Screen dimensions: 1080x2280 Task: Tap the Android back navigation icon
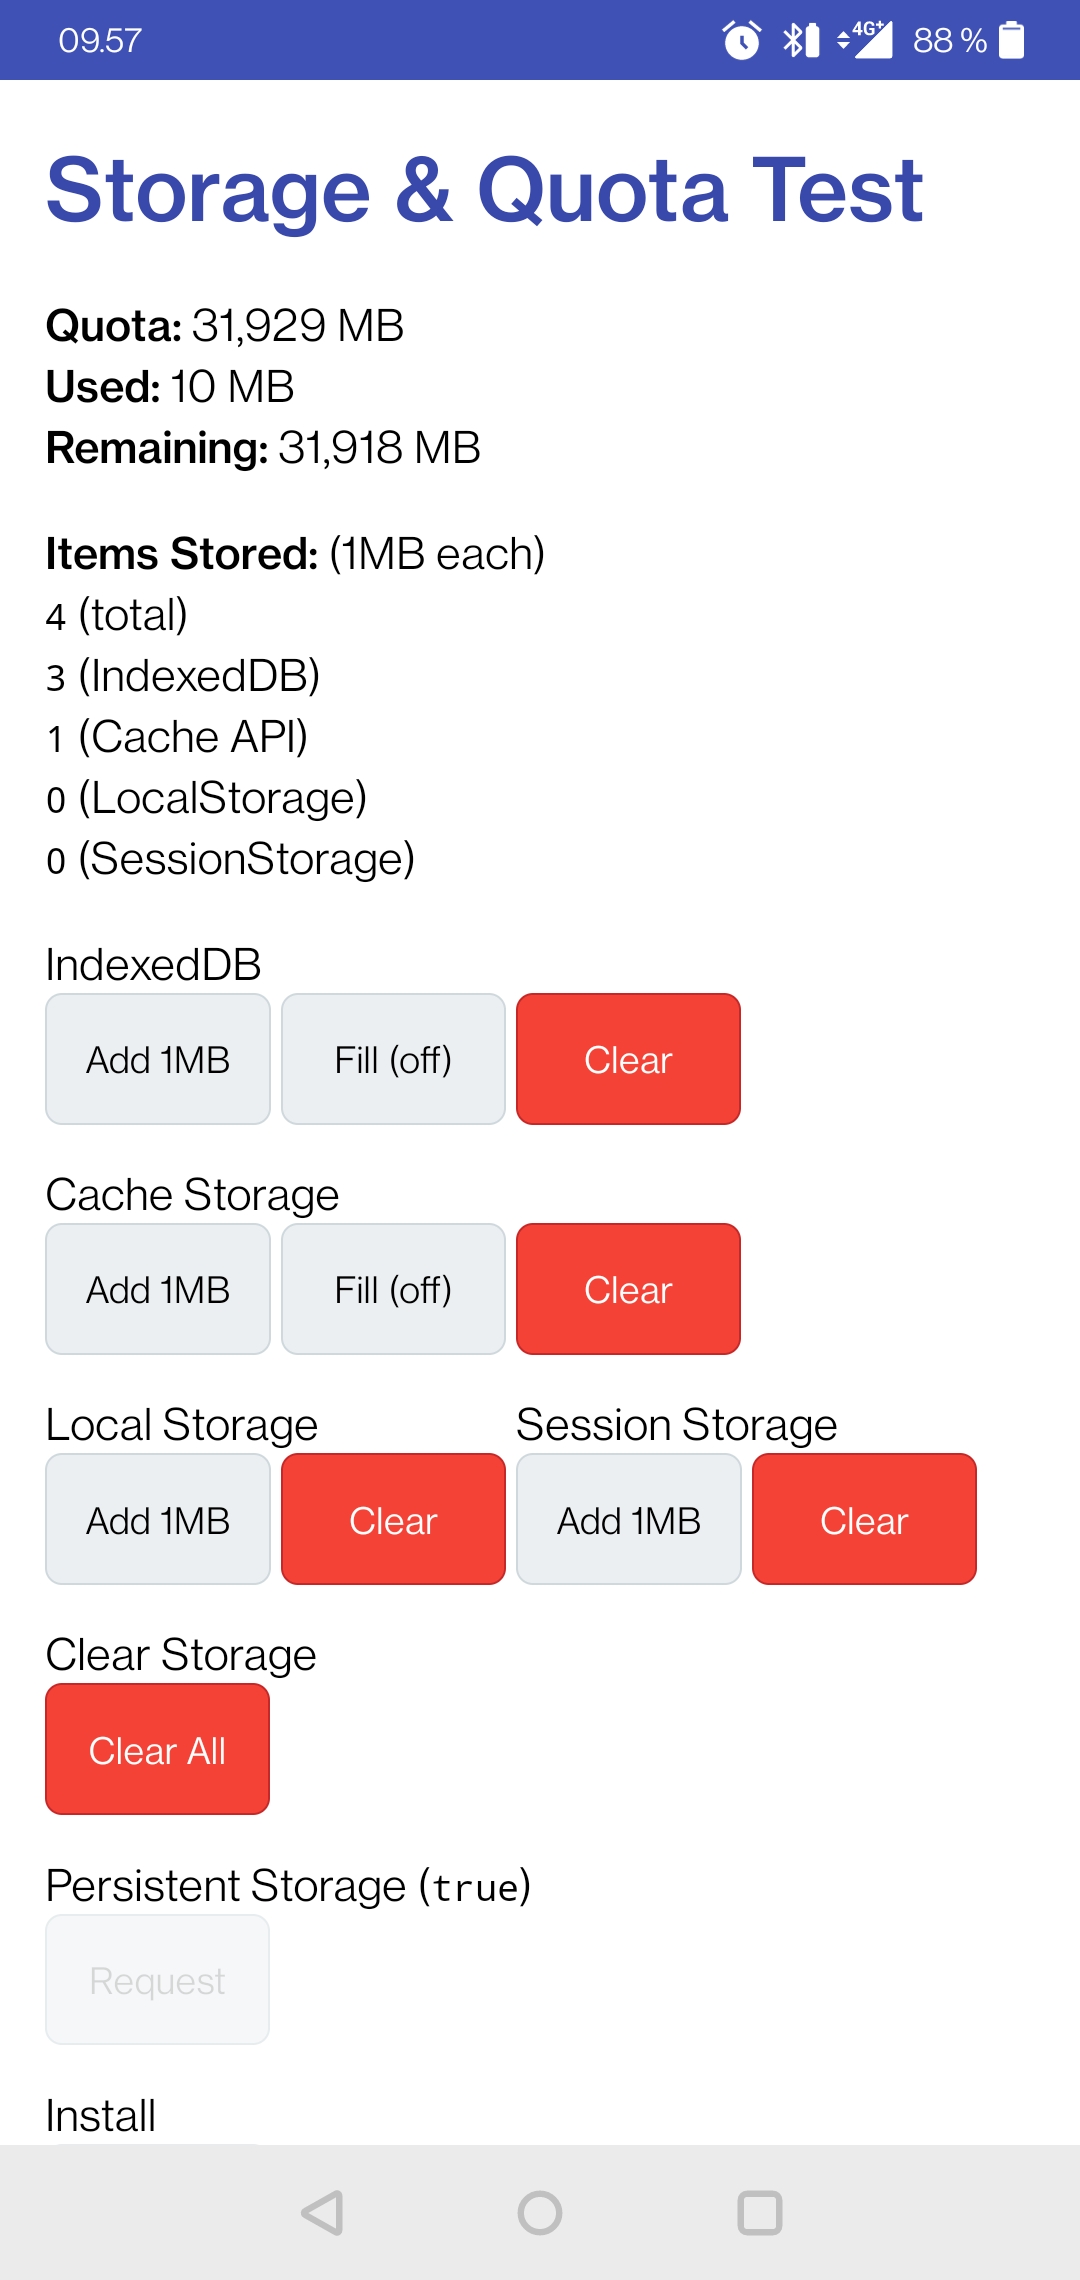click(323, 2212)
